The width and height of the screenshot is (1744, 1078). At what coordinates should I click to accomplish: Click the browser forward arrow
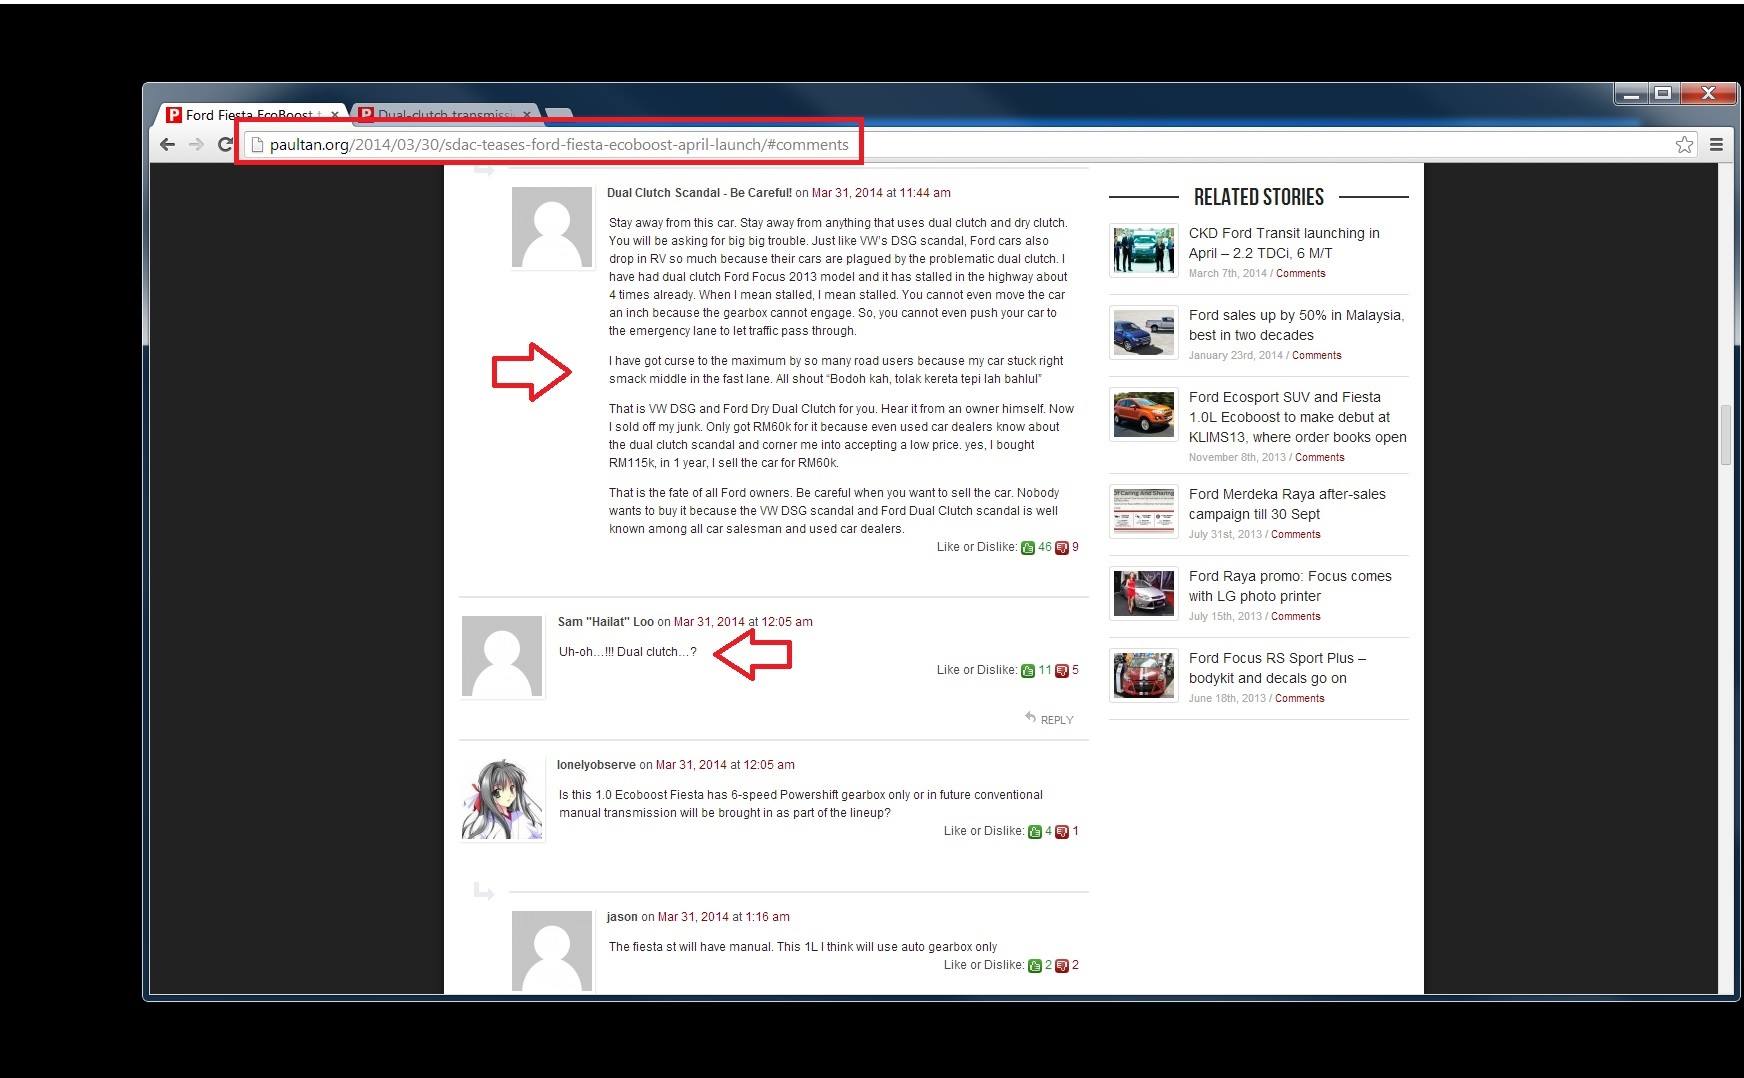click(x=196, y=145)
